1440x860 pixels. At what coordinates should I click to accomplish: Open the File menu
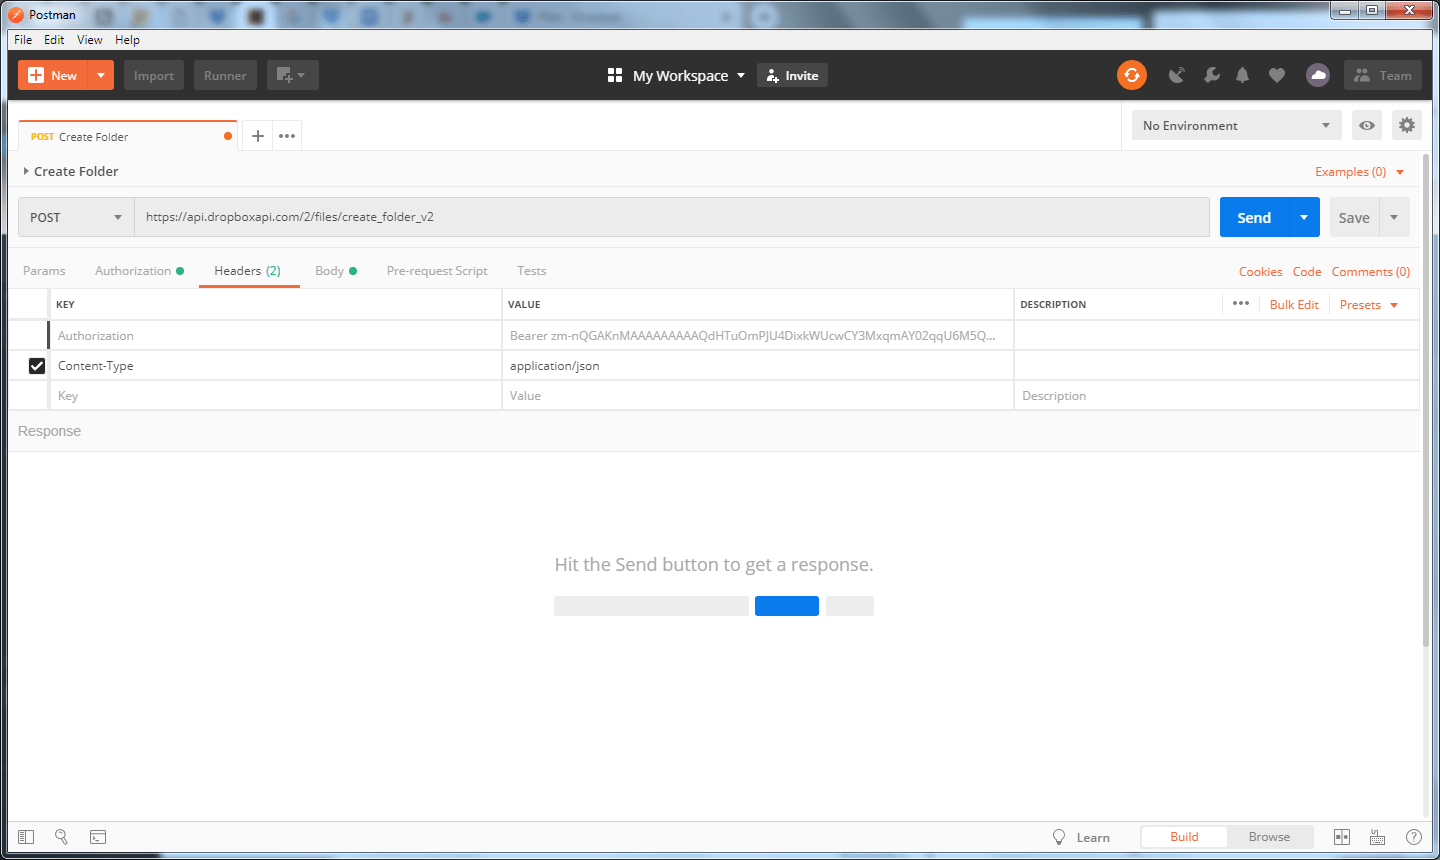point(23,40)
